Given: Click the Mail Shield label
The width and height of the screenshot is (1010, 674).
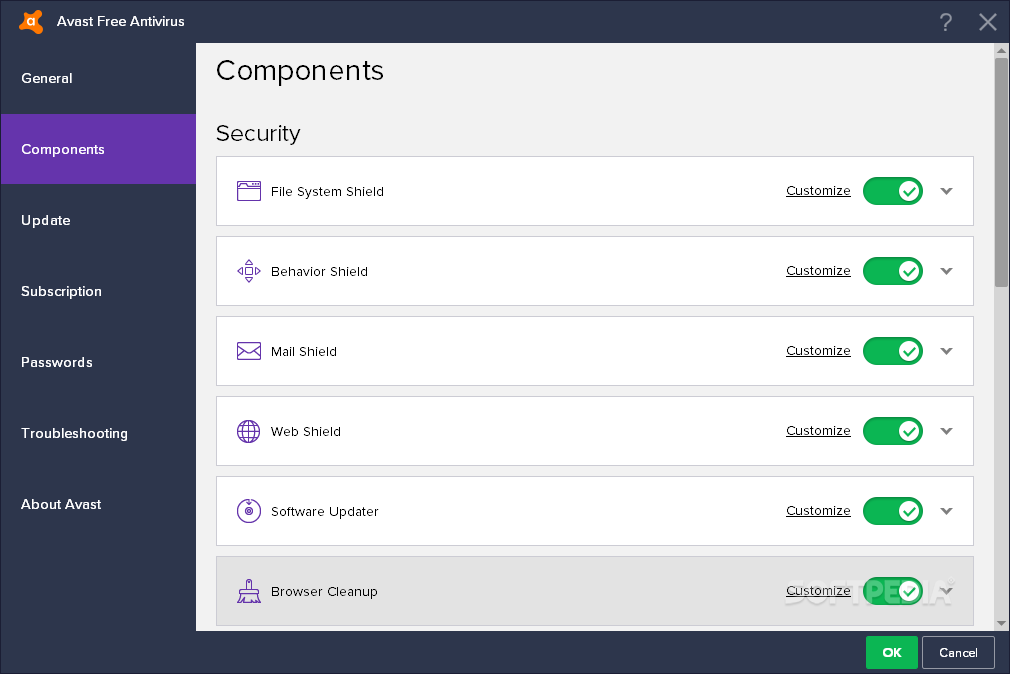Looking at the screenshot, I should (x=304, y=351).
